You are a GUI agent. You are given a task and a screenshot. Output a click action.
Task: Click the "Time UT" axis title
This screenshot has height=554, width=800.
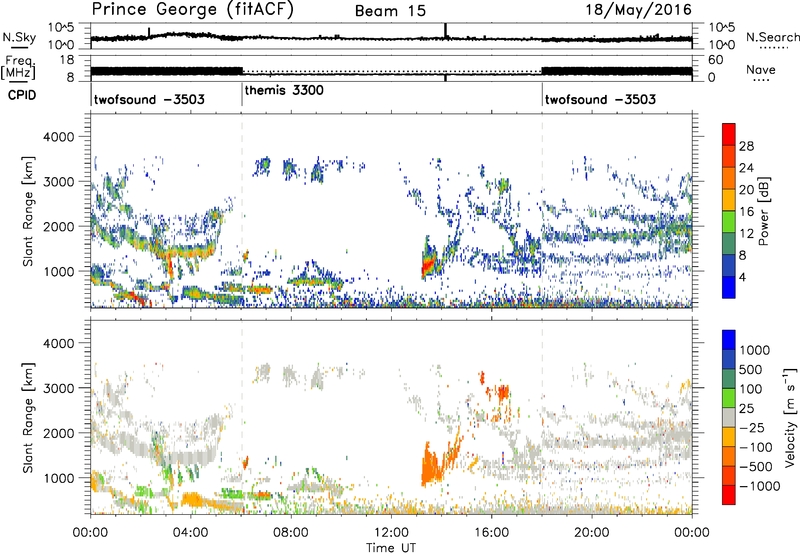(391, 548)
